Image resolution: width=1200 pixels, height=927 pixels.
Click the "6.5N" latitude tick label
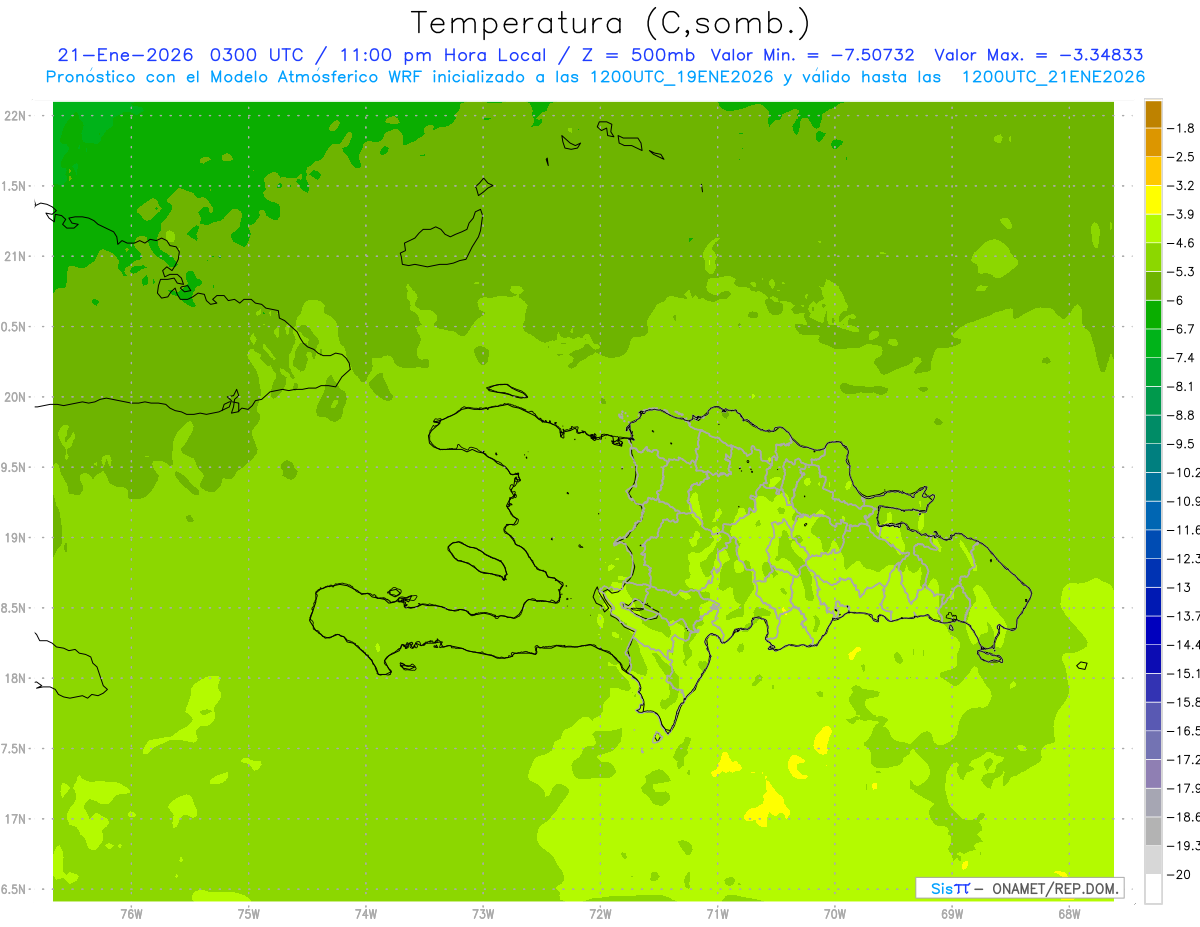pos(15,889)
